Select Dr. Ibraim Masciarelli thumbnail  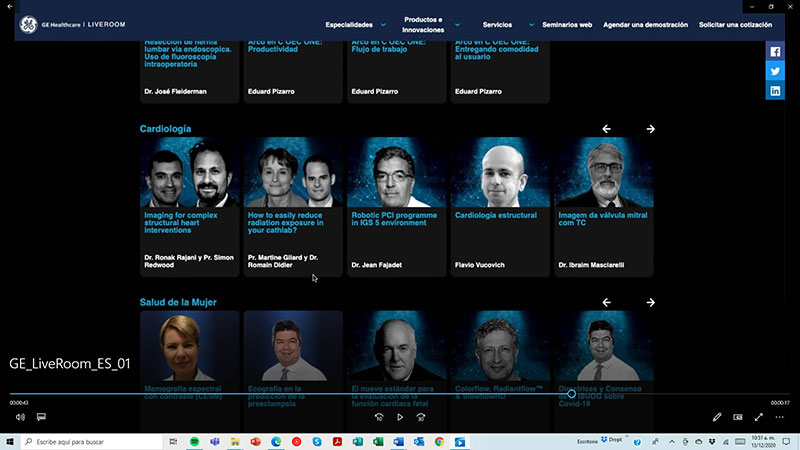click(x=604, y=172)
